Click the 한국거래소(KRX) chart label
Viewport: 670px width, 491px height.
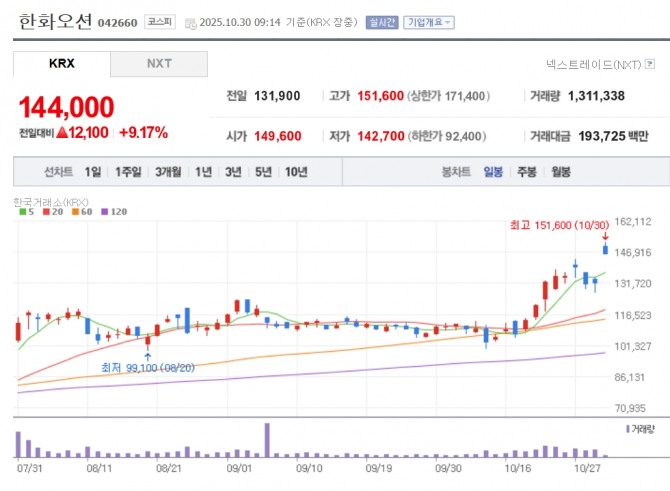pos(51,202)
